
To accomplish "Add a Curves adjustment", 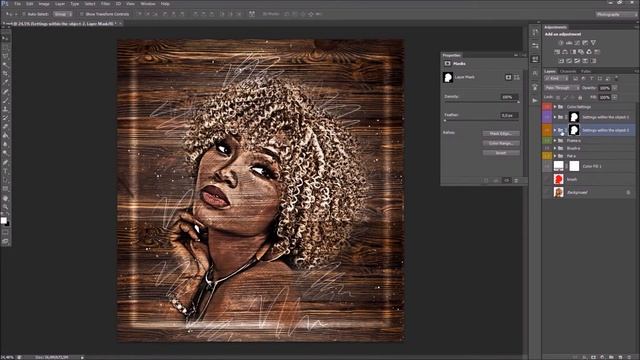I will 577,43.
